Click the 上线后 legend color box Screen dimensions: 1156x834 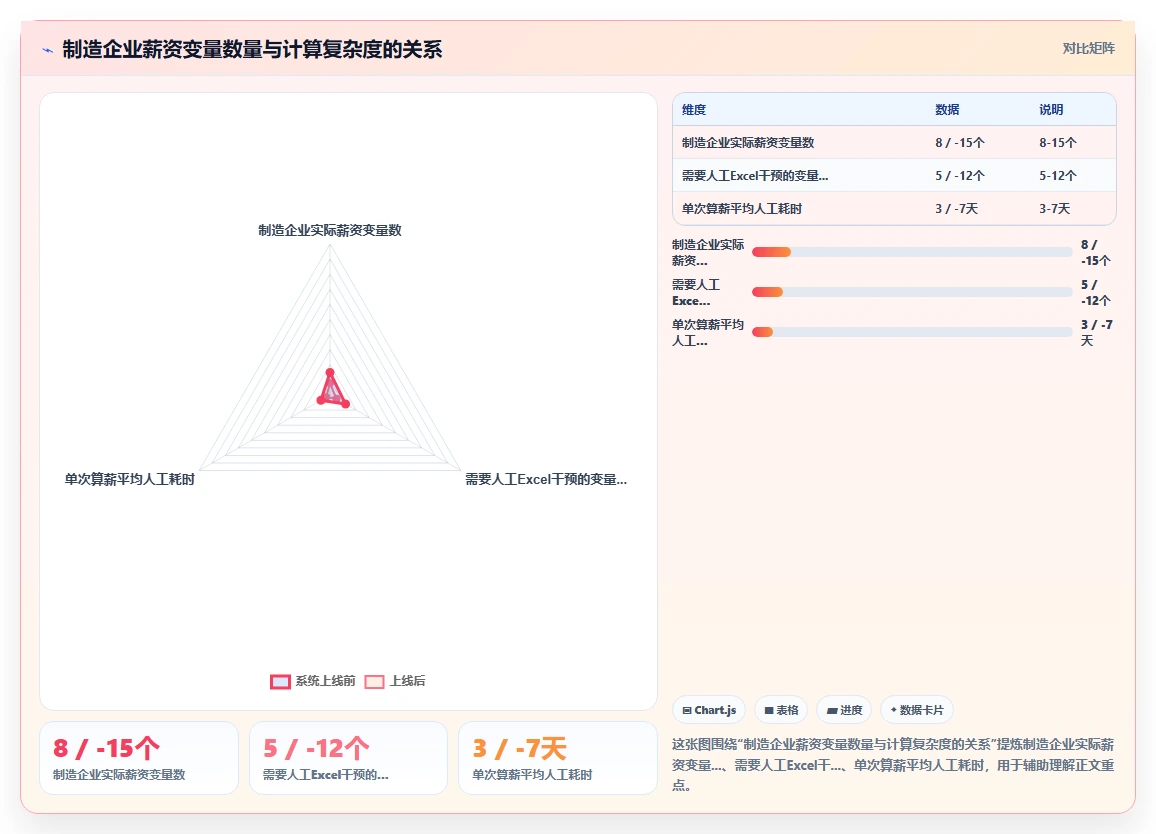pos(375,681)
